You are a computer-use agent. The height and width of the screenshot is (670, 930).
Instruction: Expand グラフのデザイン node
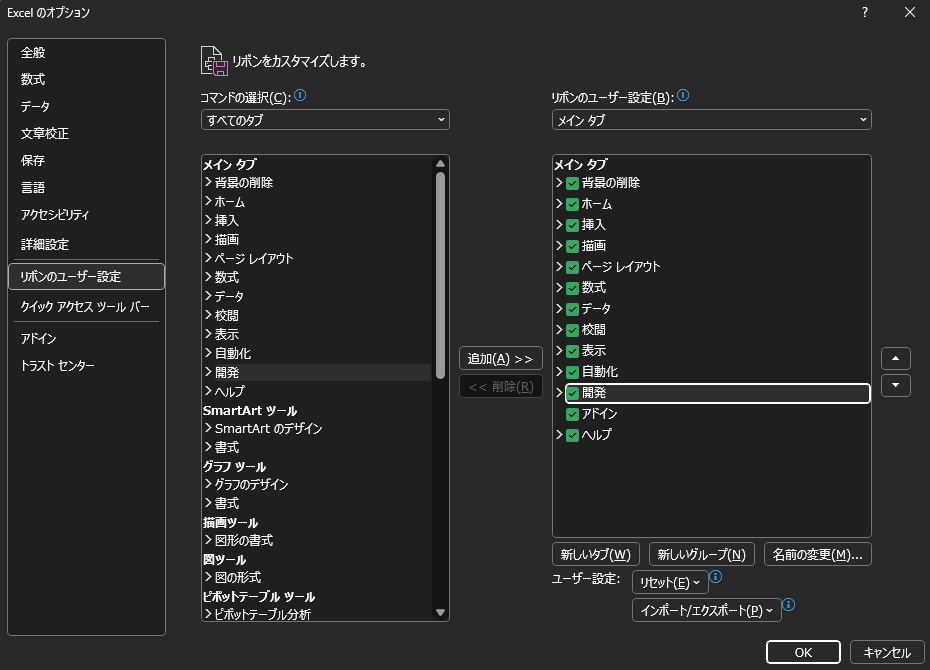pyautogui.click(x=208, y=484)
